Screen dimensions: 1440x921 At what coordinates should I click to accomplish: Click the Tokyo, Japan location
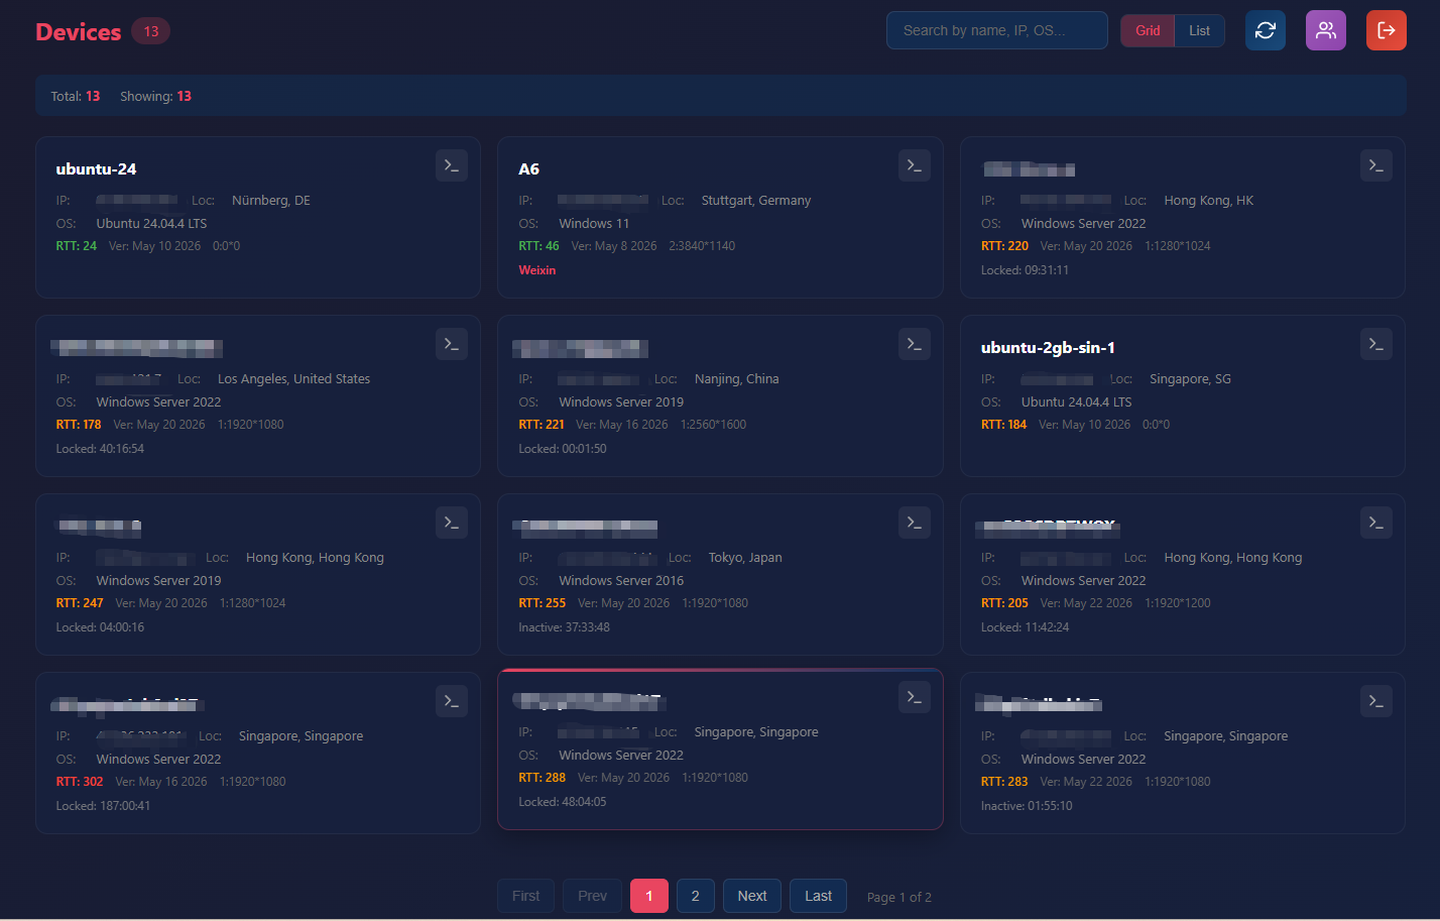pyautogui.click(x=745, y=557)
